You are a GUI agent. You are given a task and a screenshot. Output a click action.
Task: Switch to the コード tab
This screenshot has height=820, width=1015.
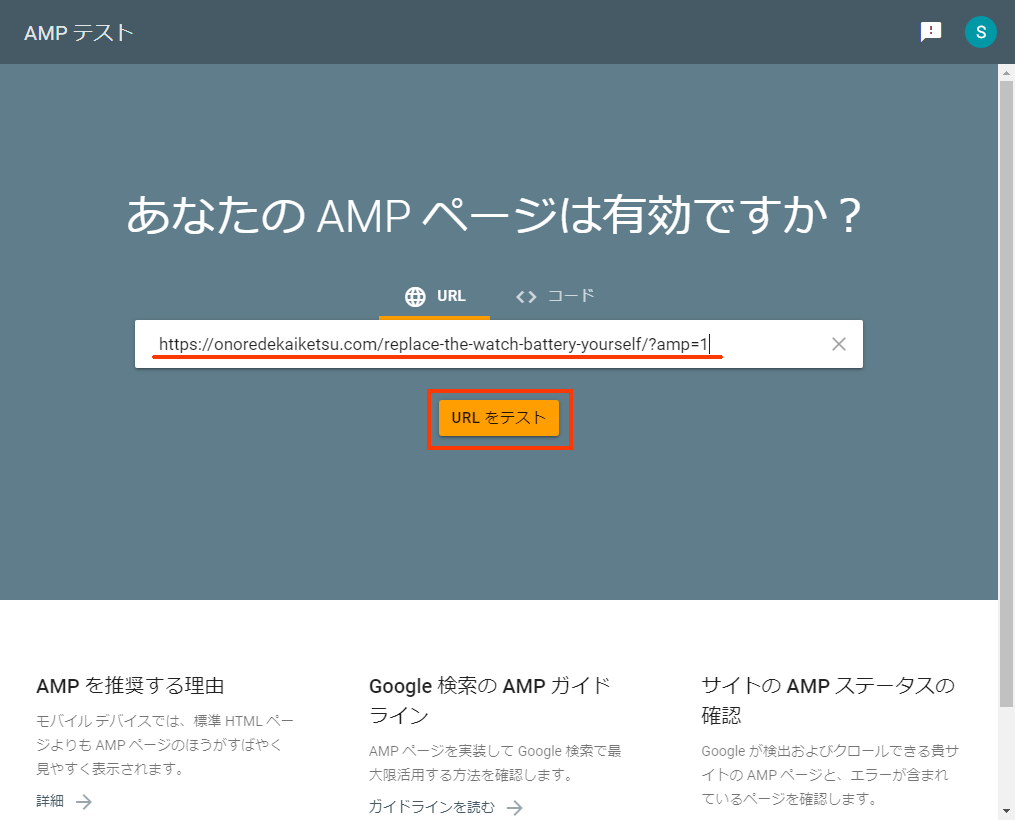point(555,296)
